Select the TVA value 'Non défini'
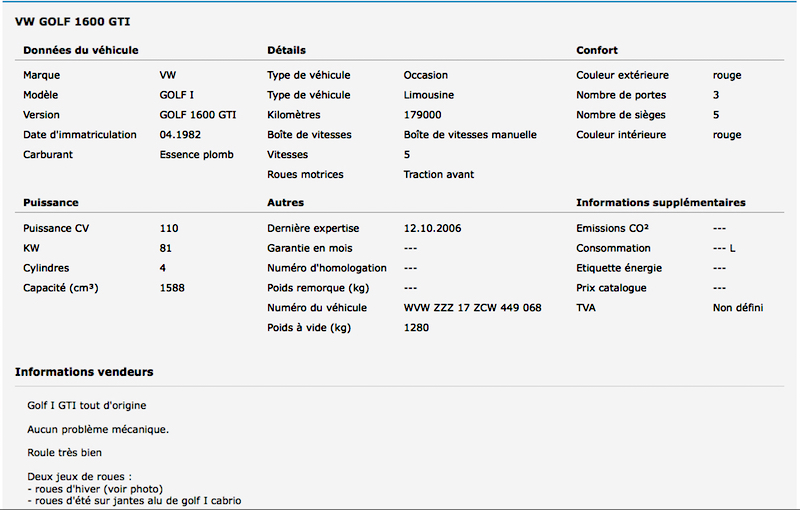Viewport: 800px width, 510px height. 738,308
